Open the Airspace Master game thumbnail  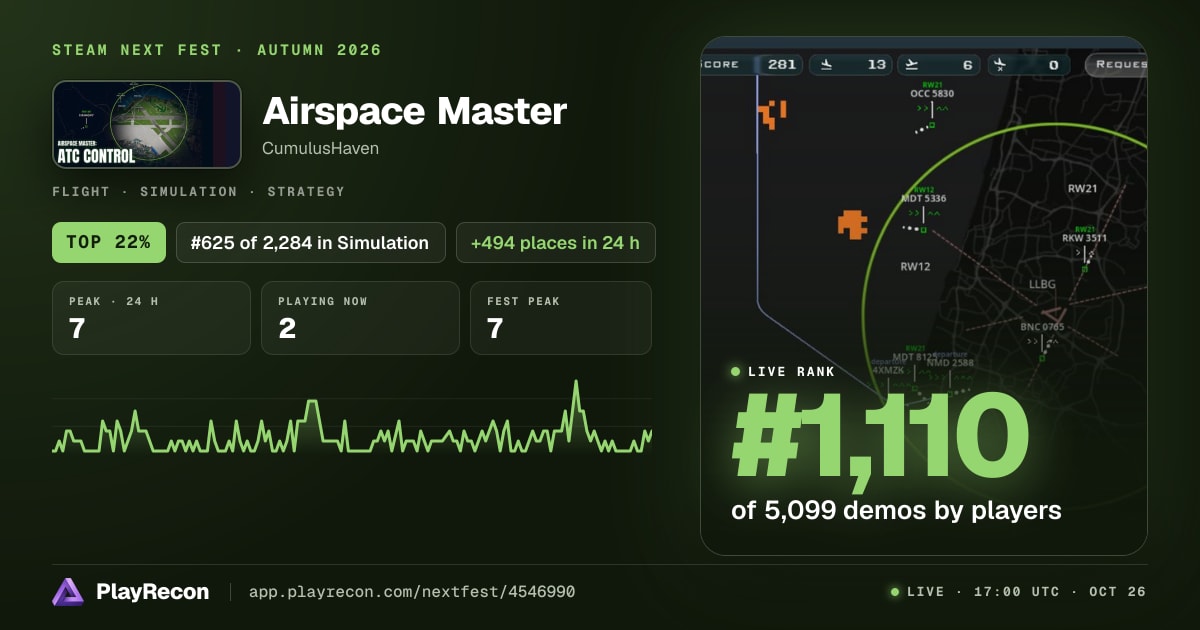147,124
